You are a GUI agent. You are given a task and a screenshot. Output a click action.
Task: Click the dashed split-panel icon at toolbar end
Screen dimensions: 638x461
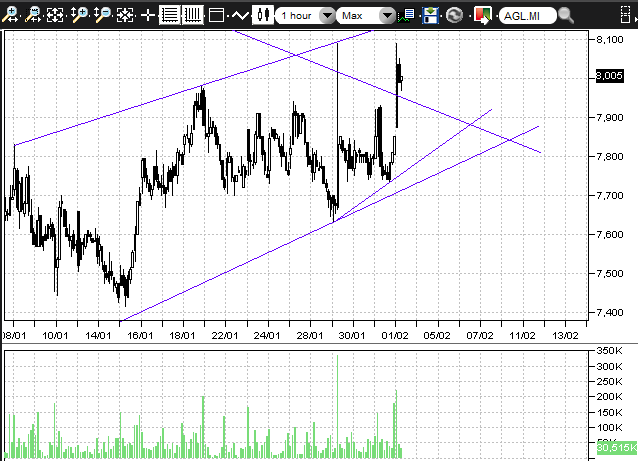(625, 15)
